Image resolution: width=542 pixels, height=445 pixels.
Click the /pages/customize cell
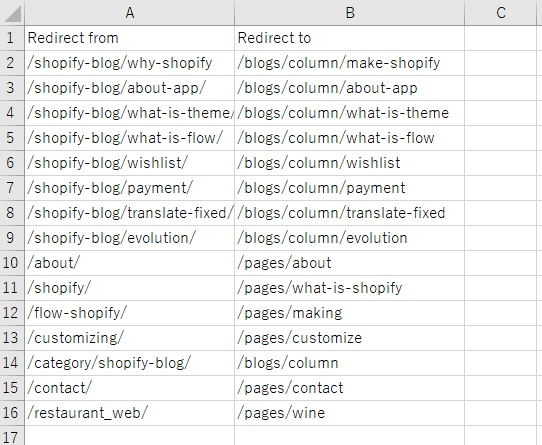(349, 338)
